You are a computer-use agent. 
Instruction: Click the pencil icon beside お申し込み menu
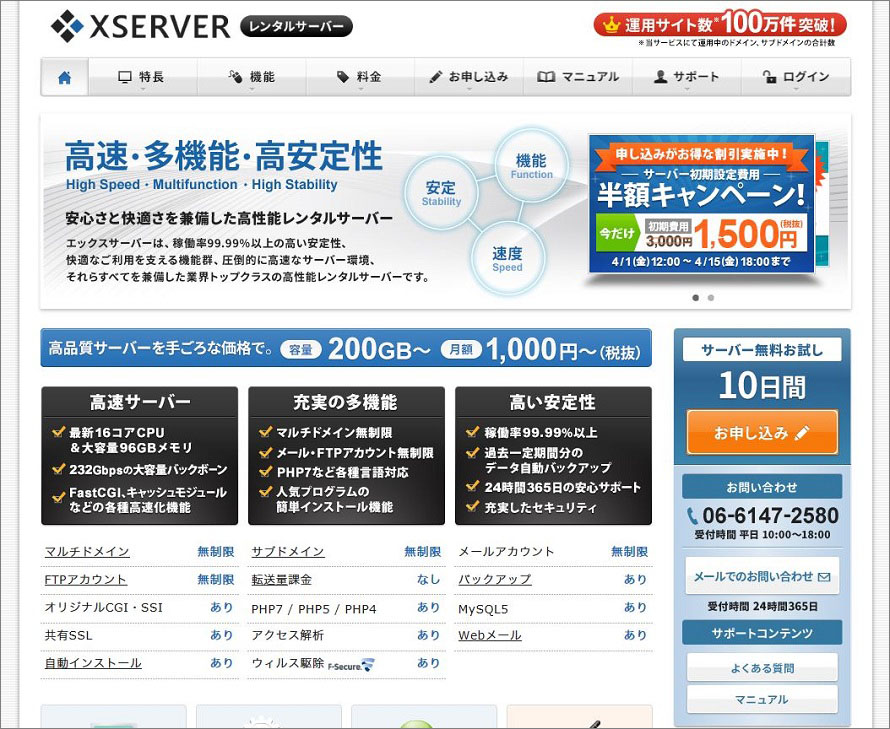[x=435, y=77]
